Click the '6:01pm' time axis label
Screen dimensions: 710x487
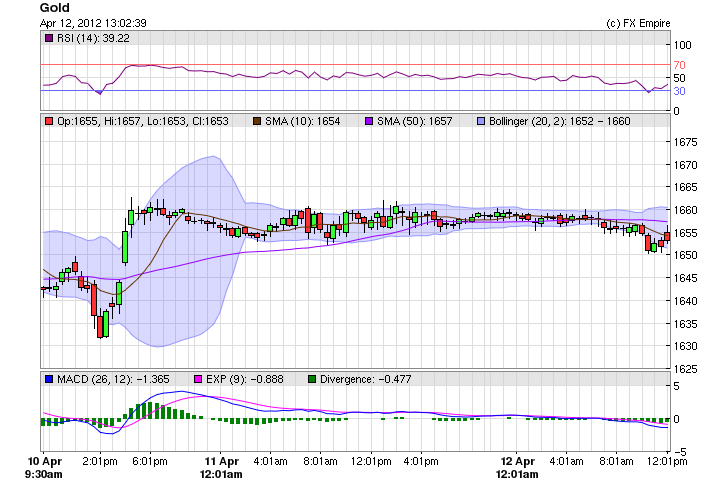point(150,461)
